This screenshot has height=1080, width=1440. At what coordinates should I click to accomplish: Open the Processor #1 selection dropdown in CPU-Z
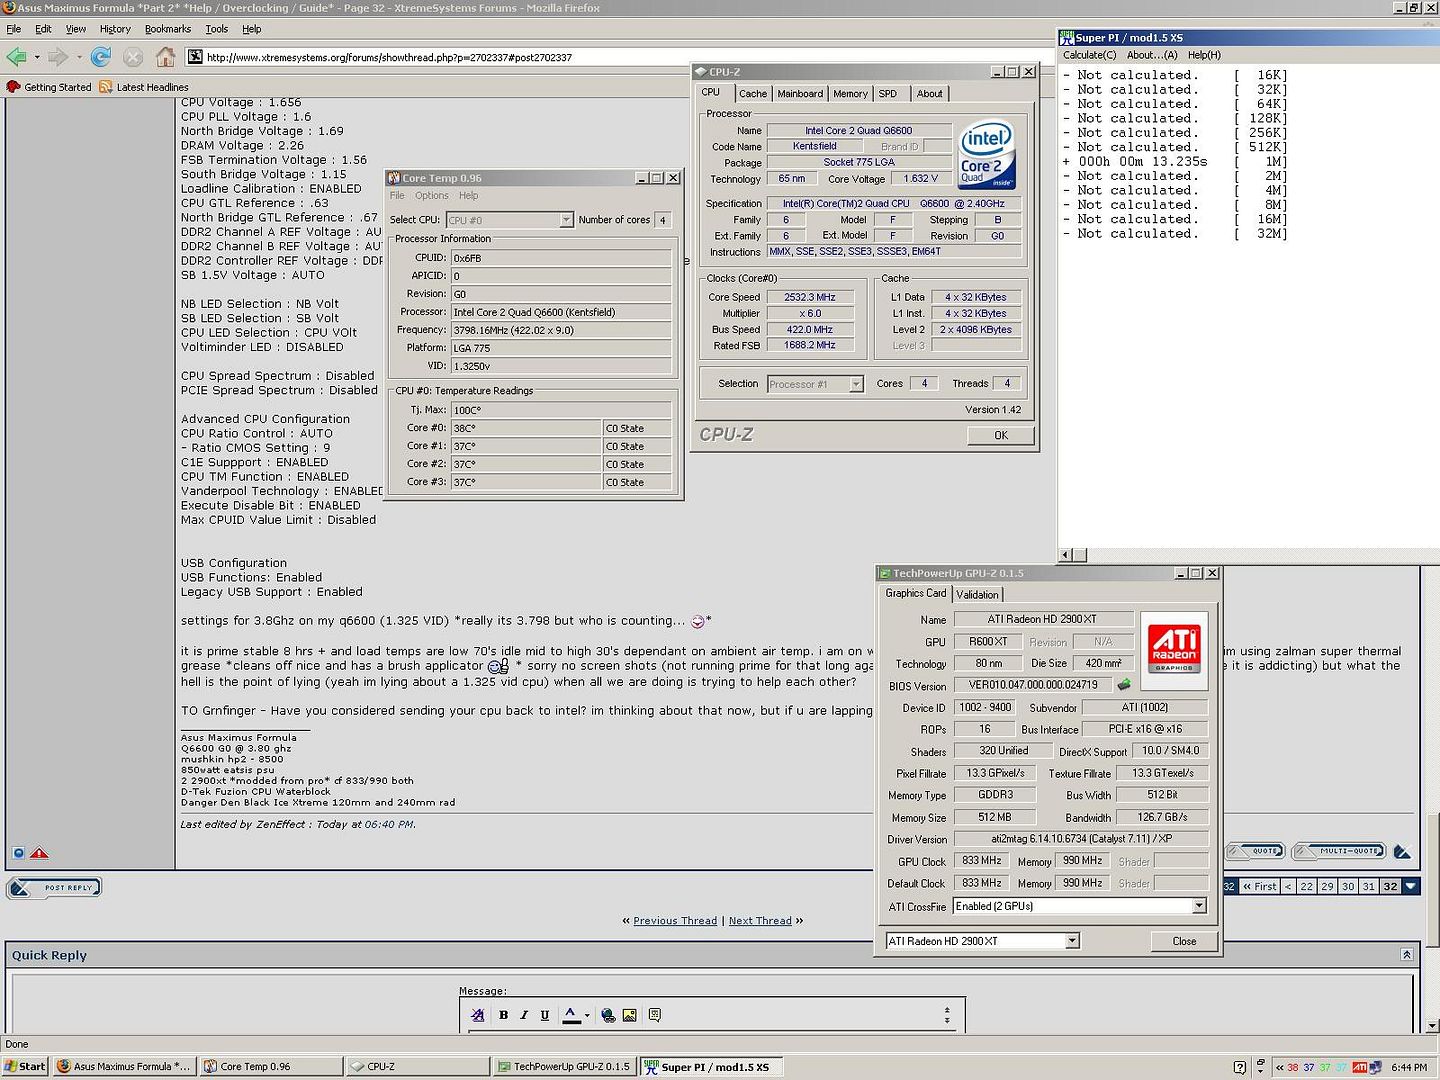click(x=856, y=384)
